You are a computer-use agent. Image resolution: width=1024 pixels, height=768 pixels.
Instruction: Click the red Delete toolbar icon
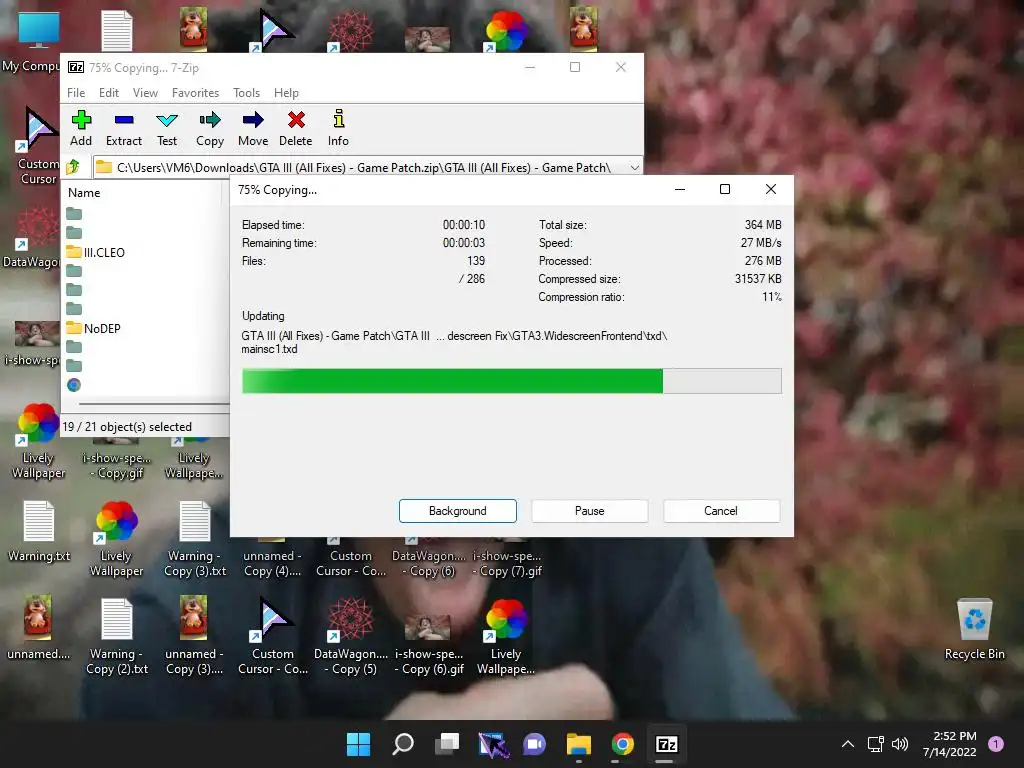(296, 128)
